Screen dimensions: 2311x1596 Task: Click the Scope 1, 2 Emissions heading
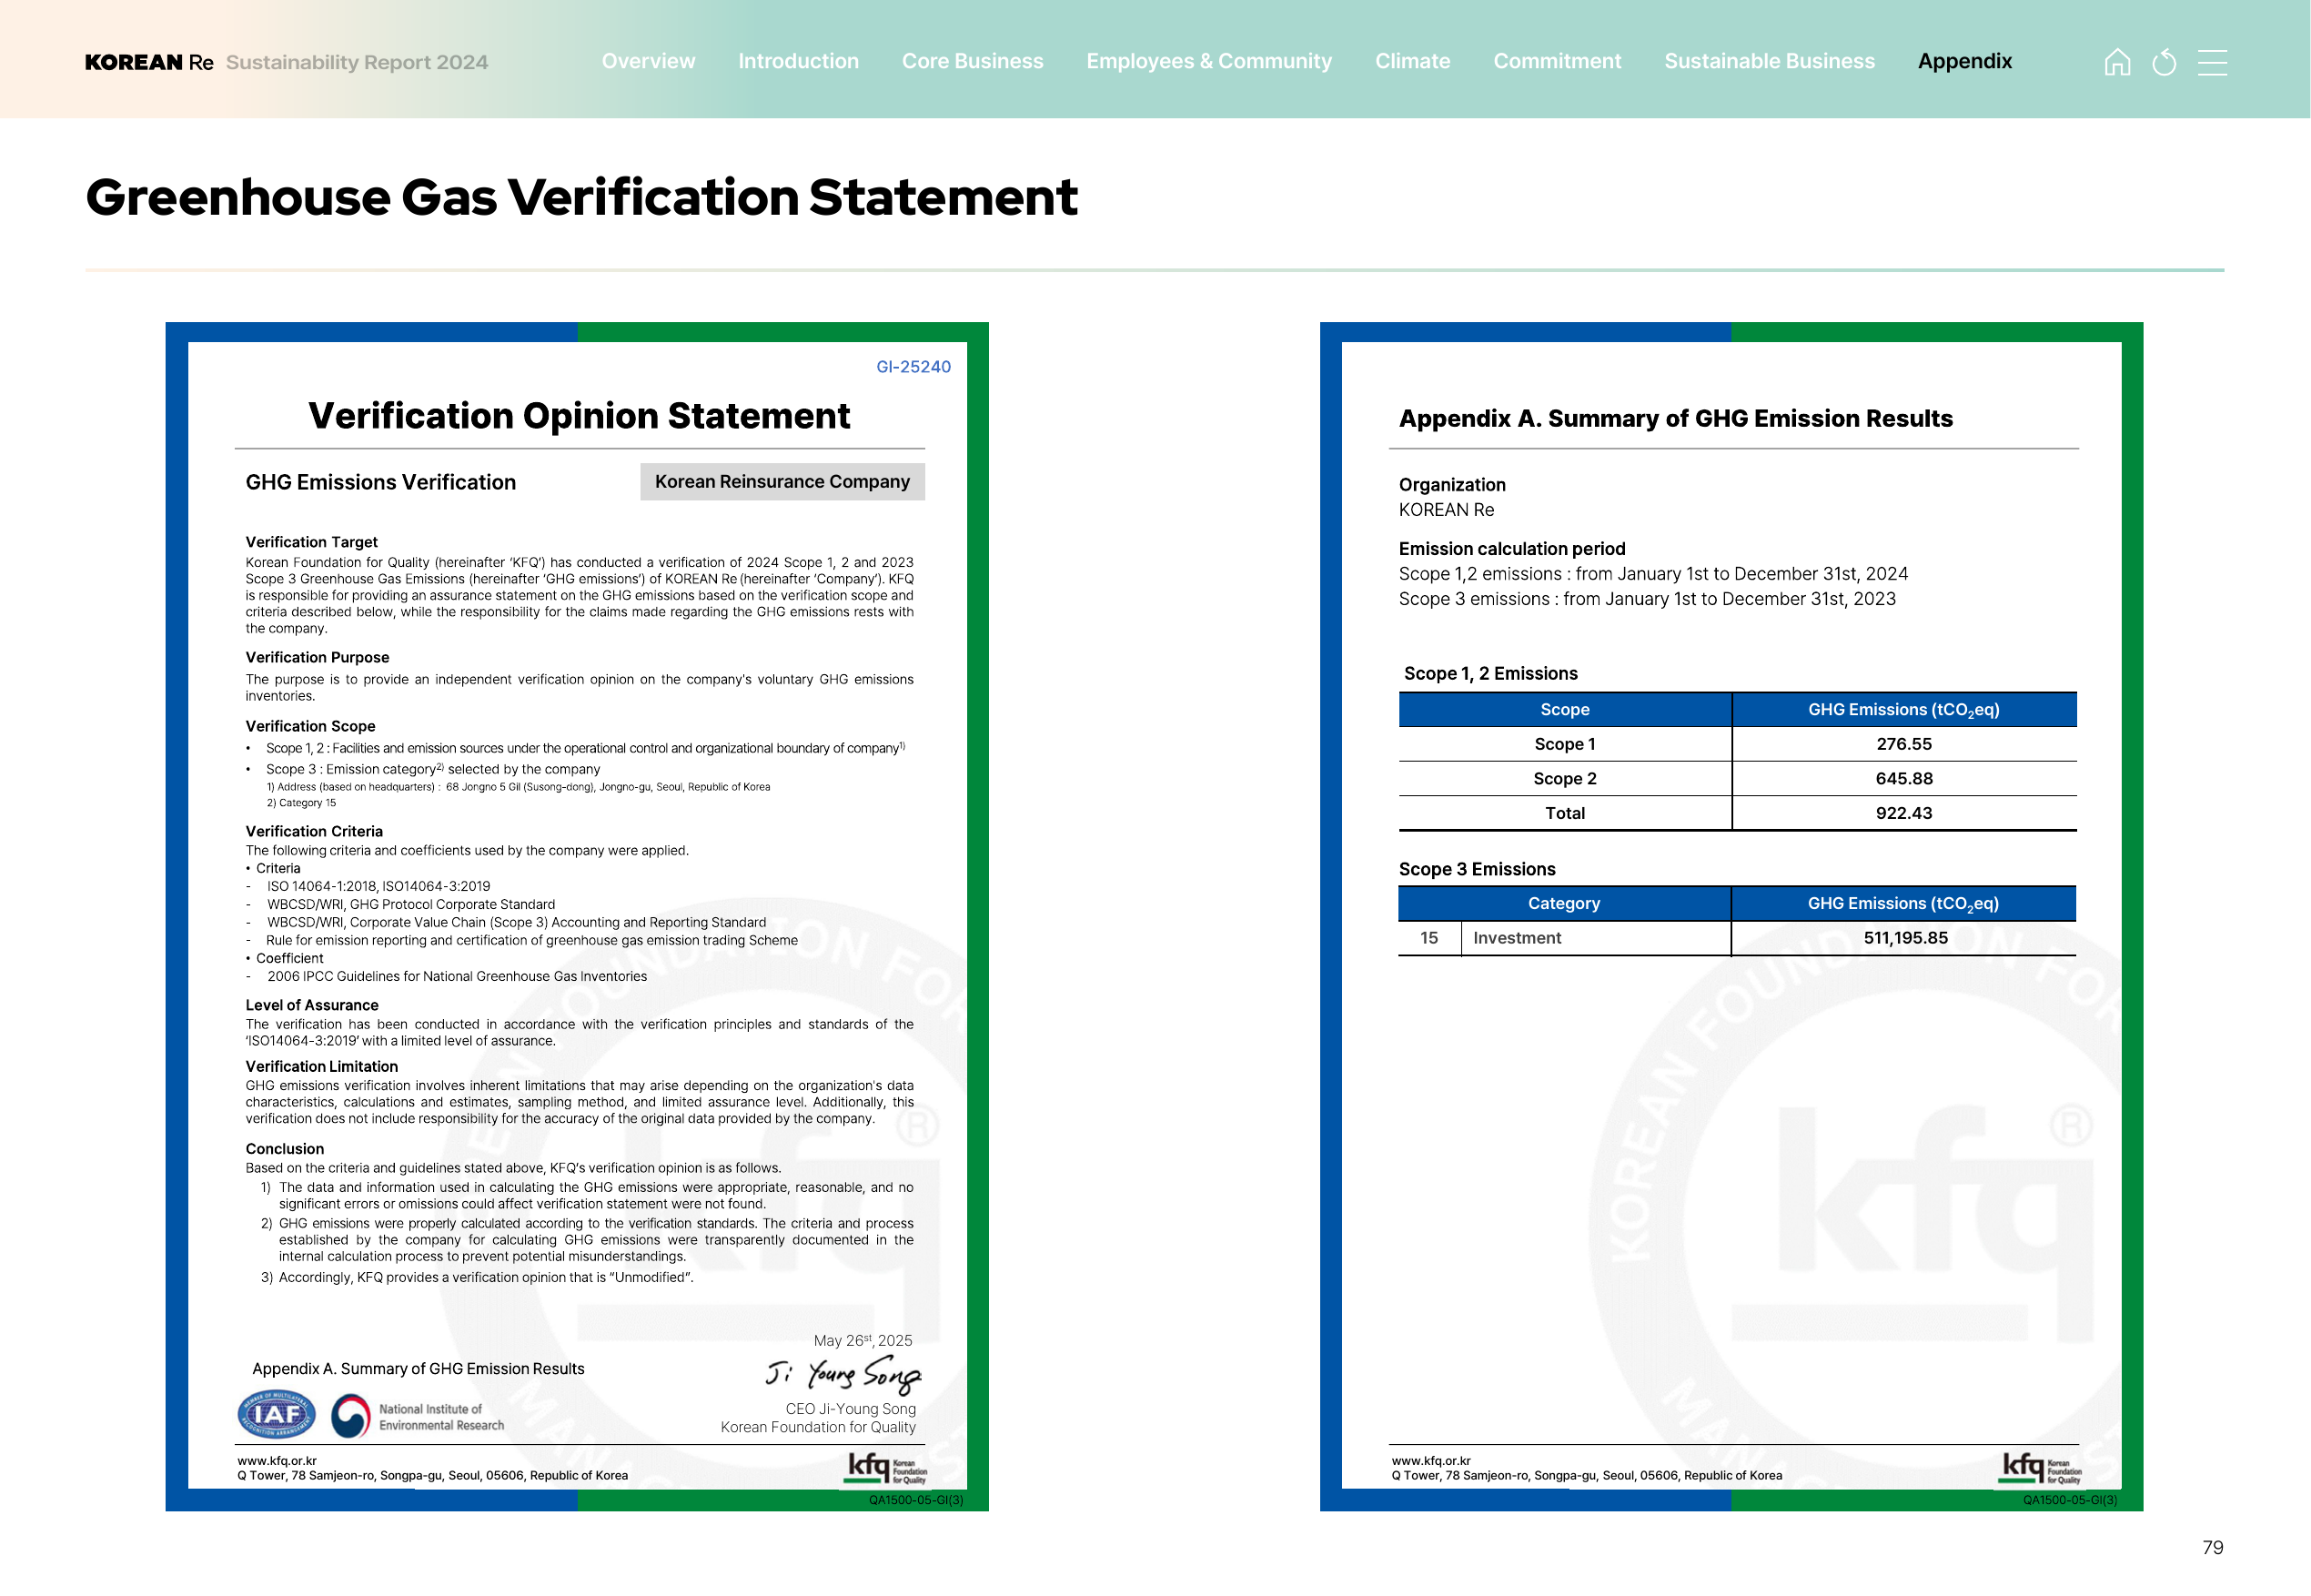coord(1490,673)
